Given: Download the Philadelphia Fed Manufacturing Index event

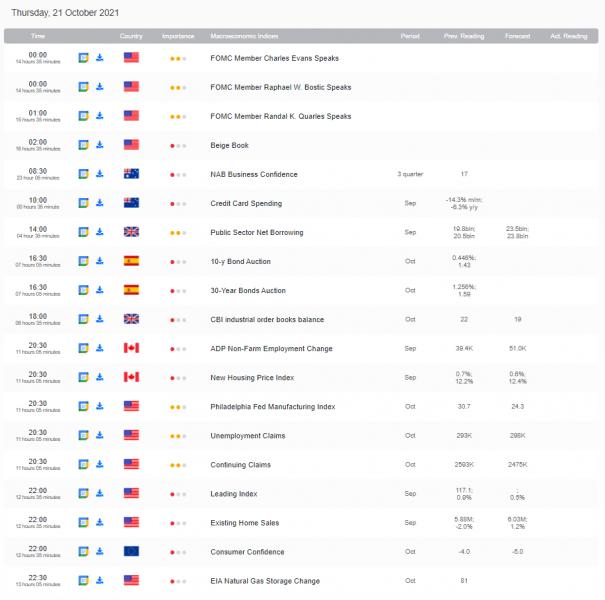Looking at the screenshot, I should pyautogui.click(x=100, y=407).
